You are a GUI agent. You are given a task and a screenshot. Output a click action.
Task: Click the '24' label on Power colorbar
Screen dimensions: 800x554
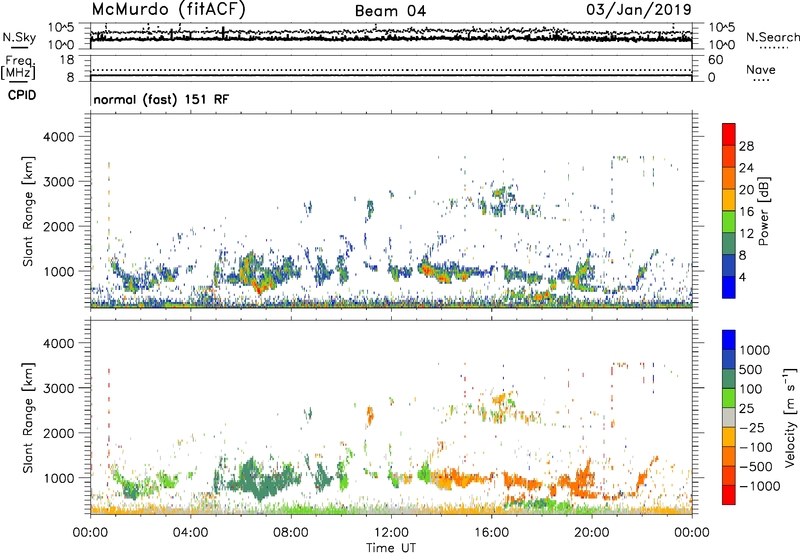(x=746, y=168)
